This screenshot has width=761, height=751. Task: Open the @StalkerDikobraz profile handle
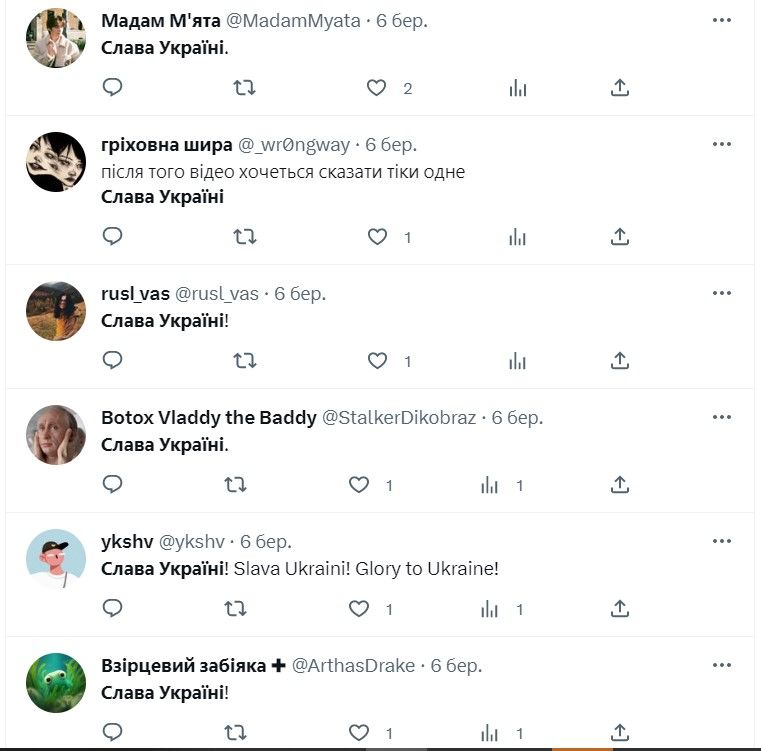(399, 417)
